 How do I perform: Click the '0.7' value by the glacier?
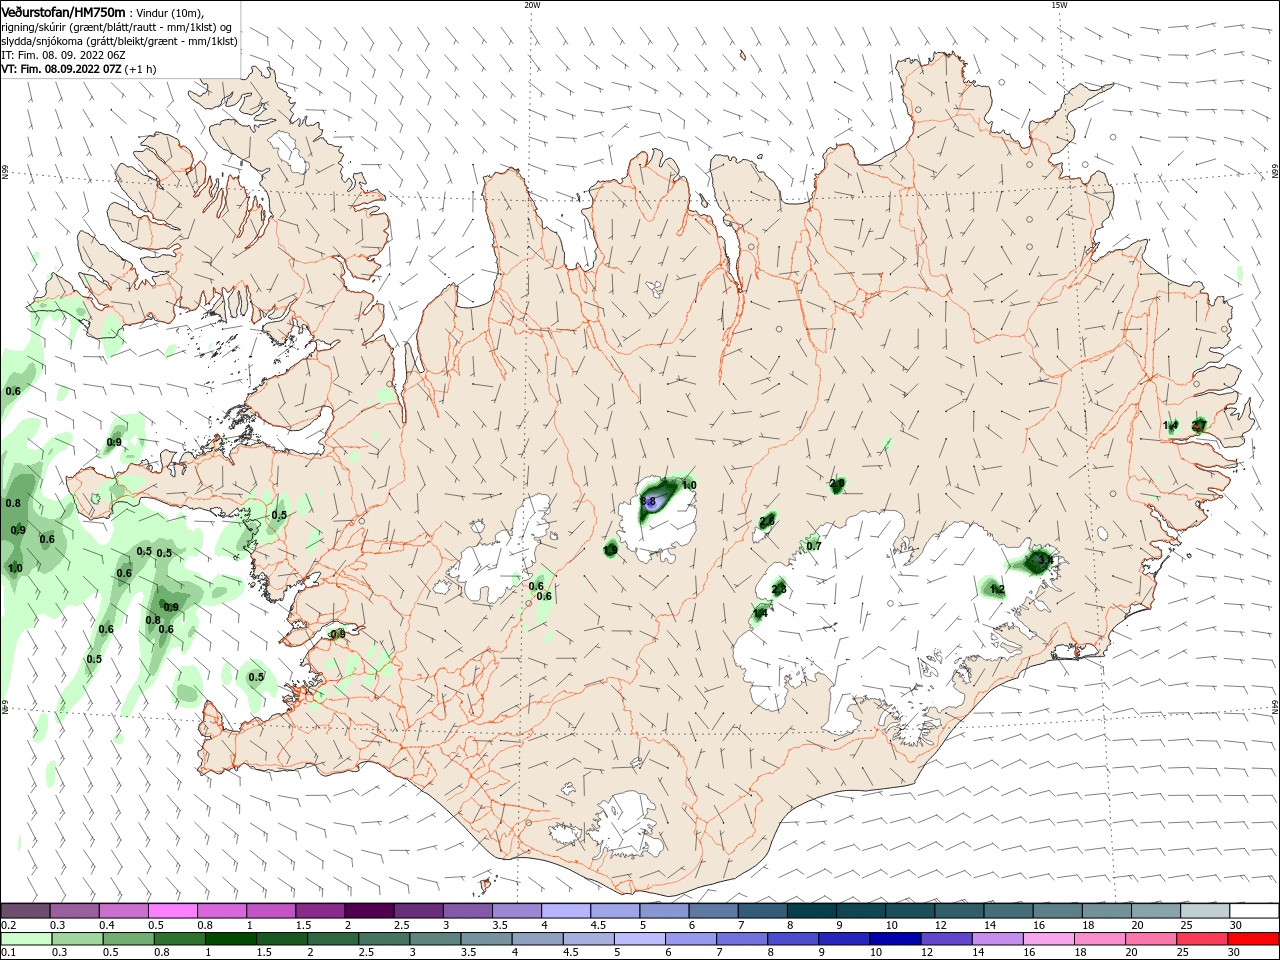tap(814, 546)
